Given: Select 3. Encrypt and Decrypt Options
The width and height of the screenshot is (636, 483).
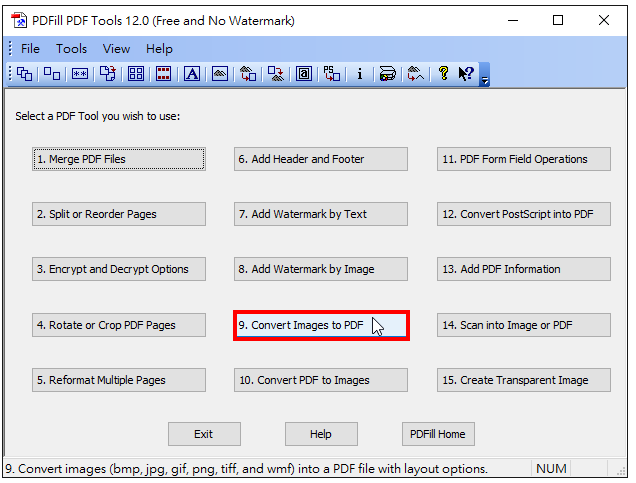Looking at the screenshot, I should 119,269.
